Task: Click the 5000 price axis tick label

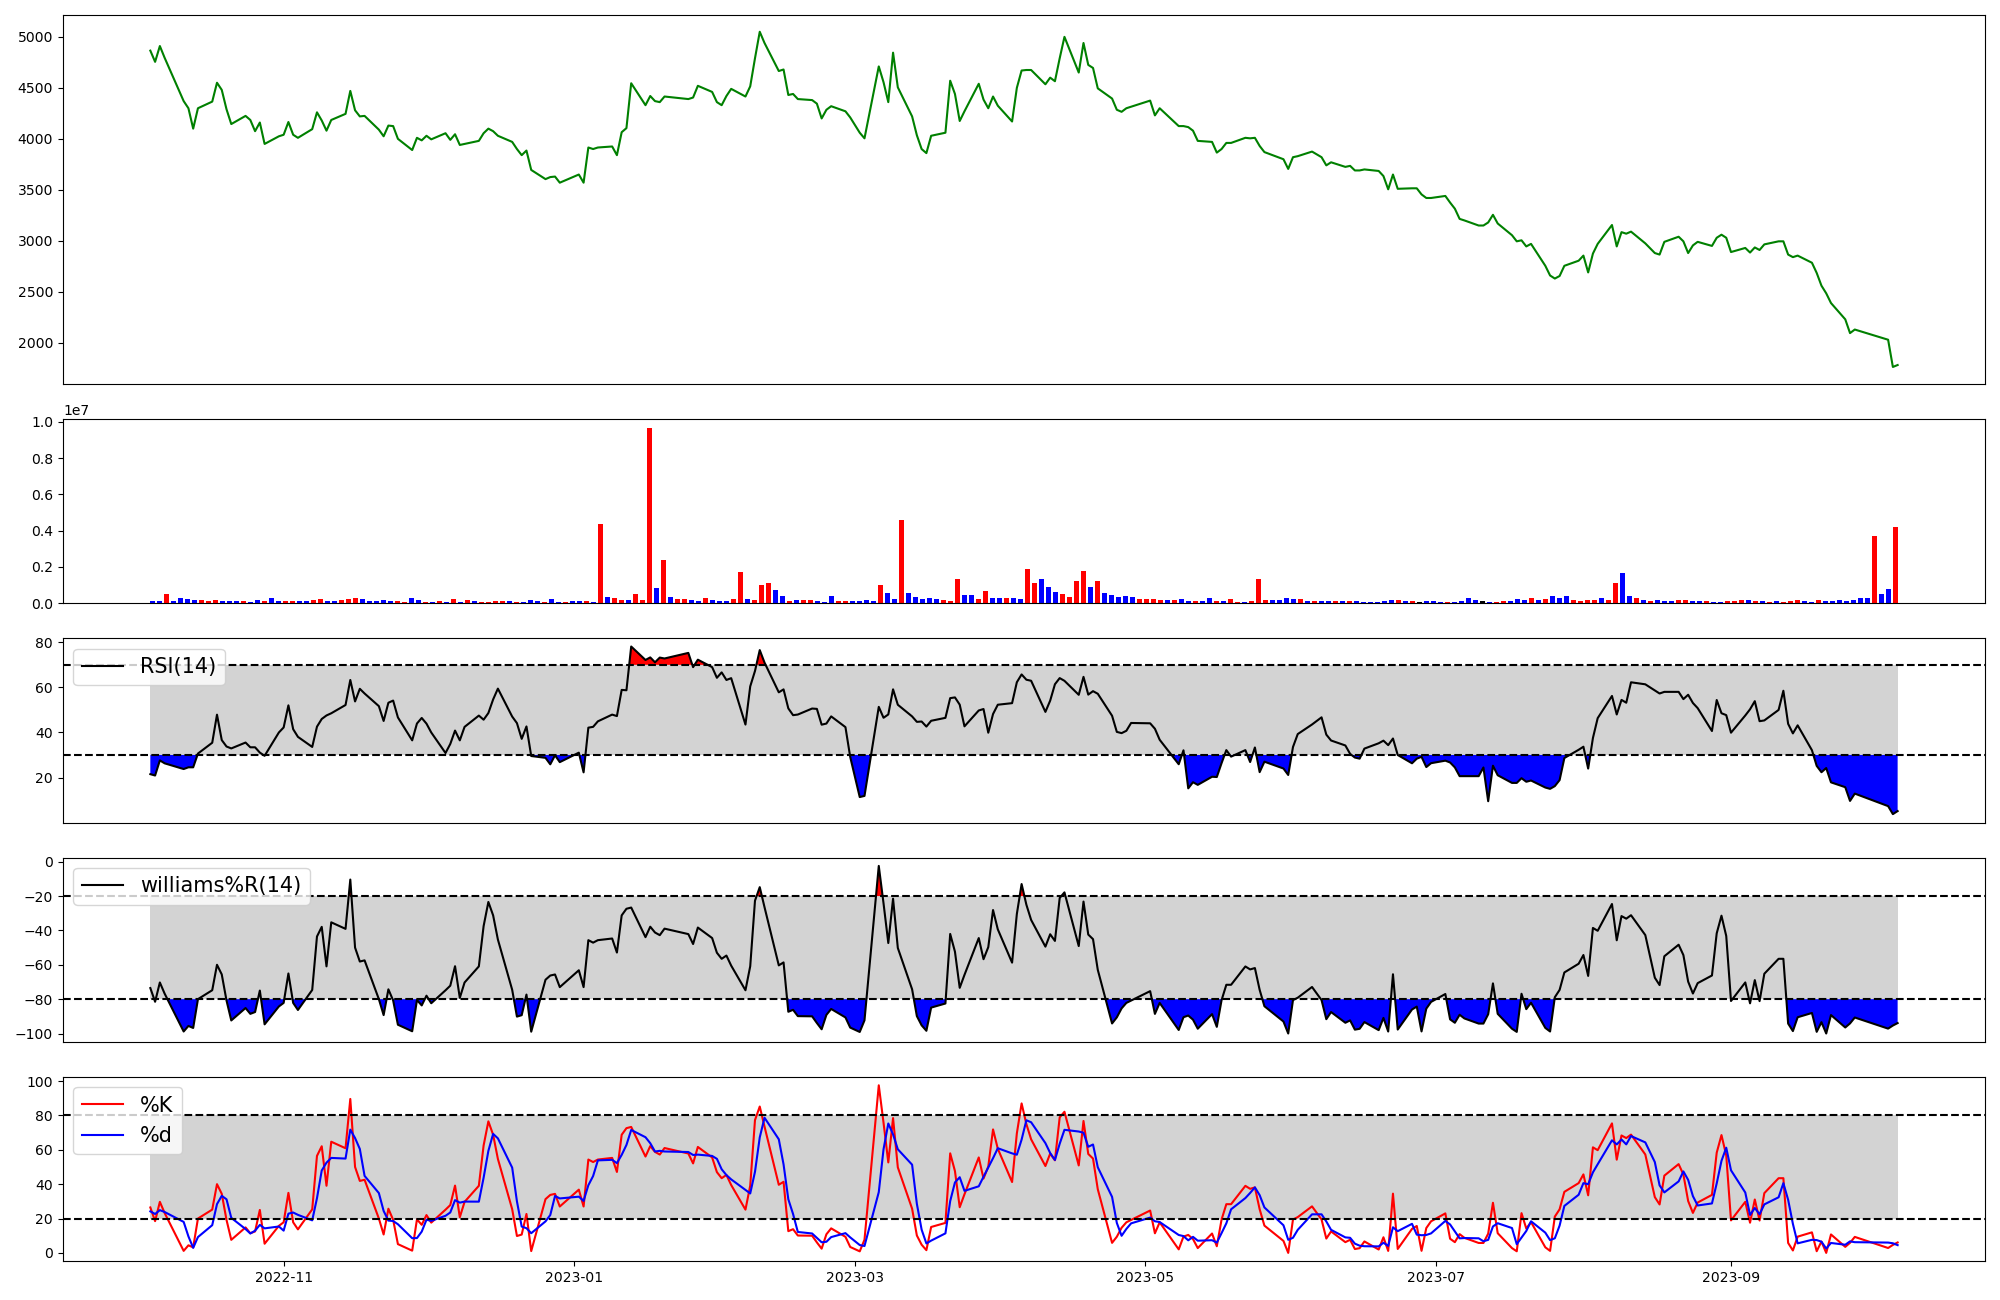Action: click(36, 38)
